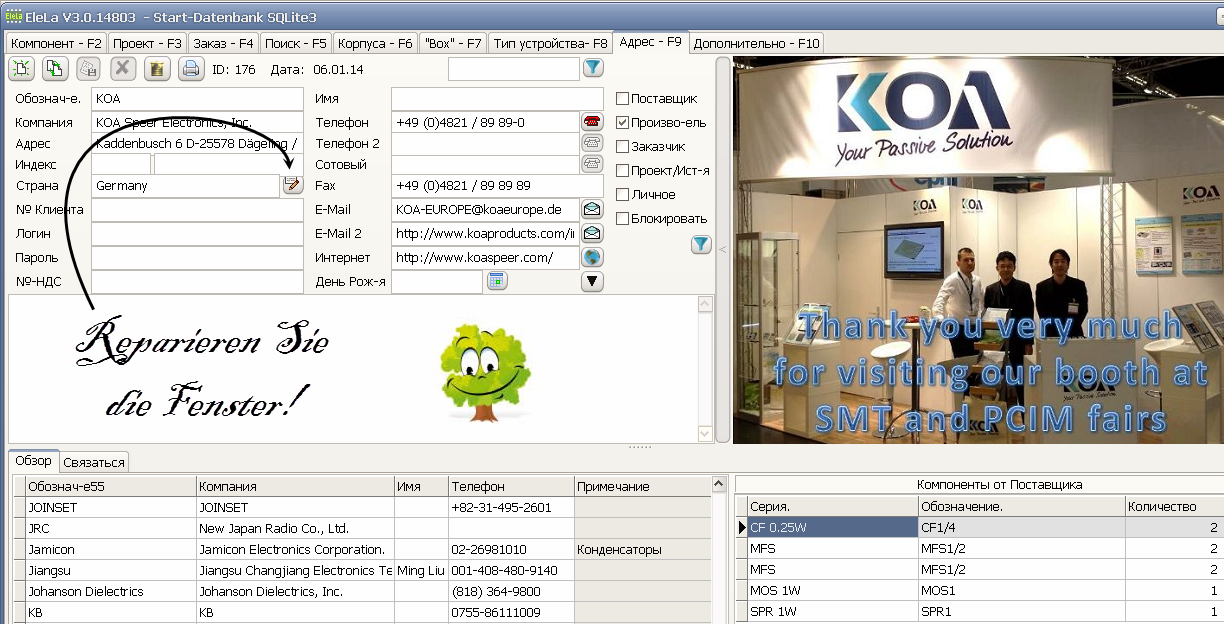Click address list scrollbar up arrow
The height and width of the screenshot is (624, 1224).
[x=718, y=485]
